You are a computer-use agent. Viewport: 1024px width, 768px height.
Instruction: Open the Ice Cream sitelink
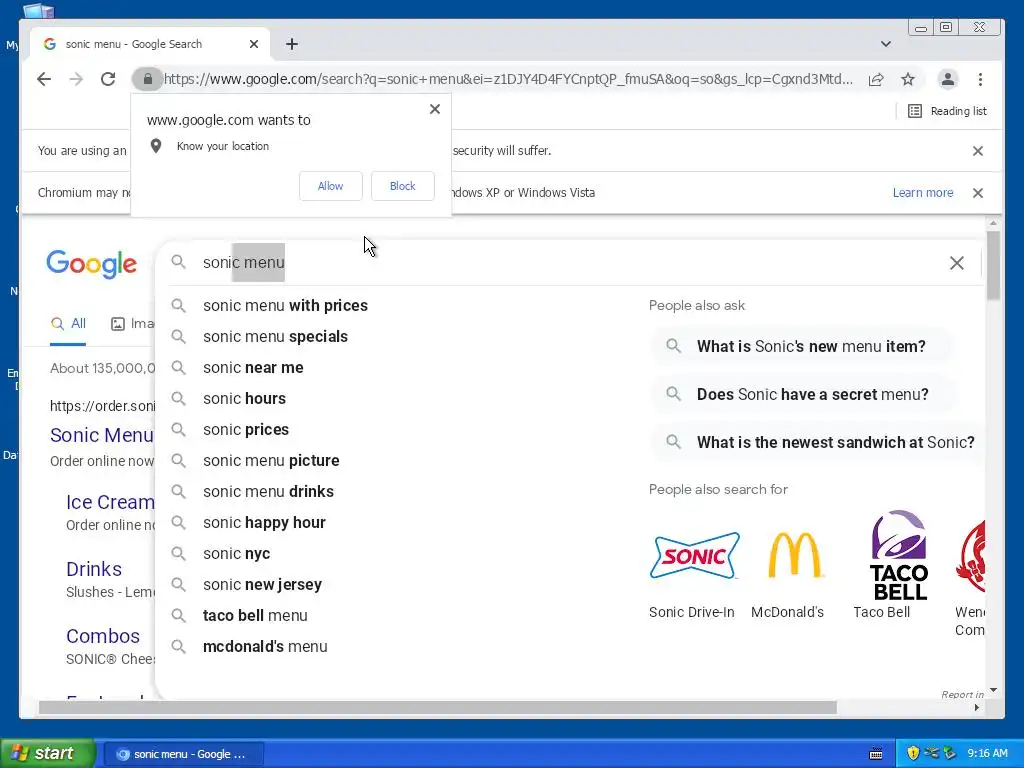click(110, 502)
